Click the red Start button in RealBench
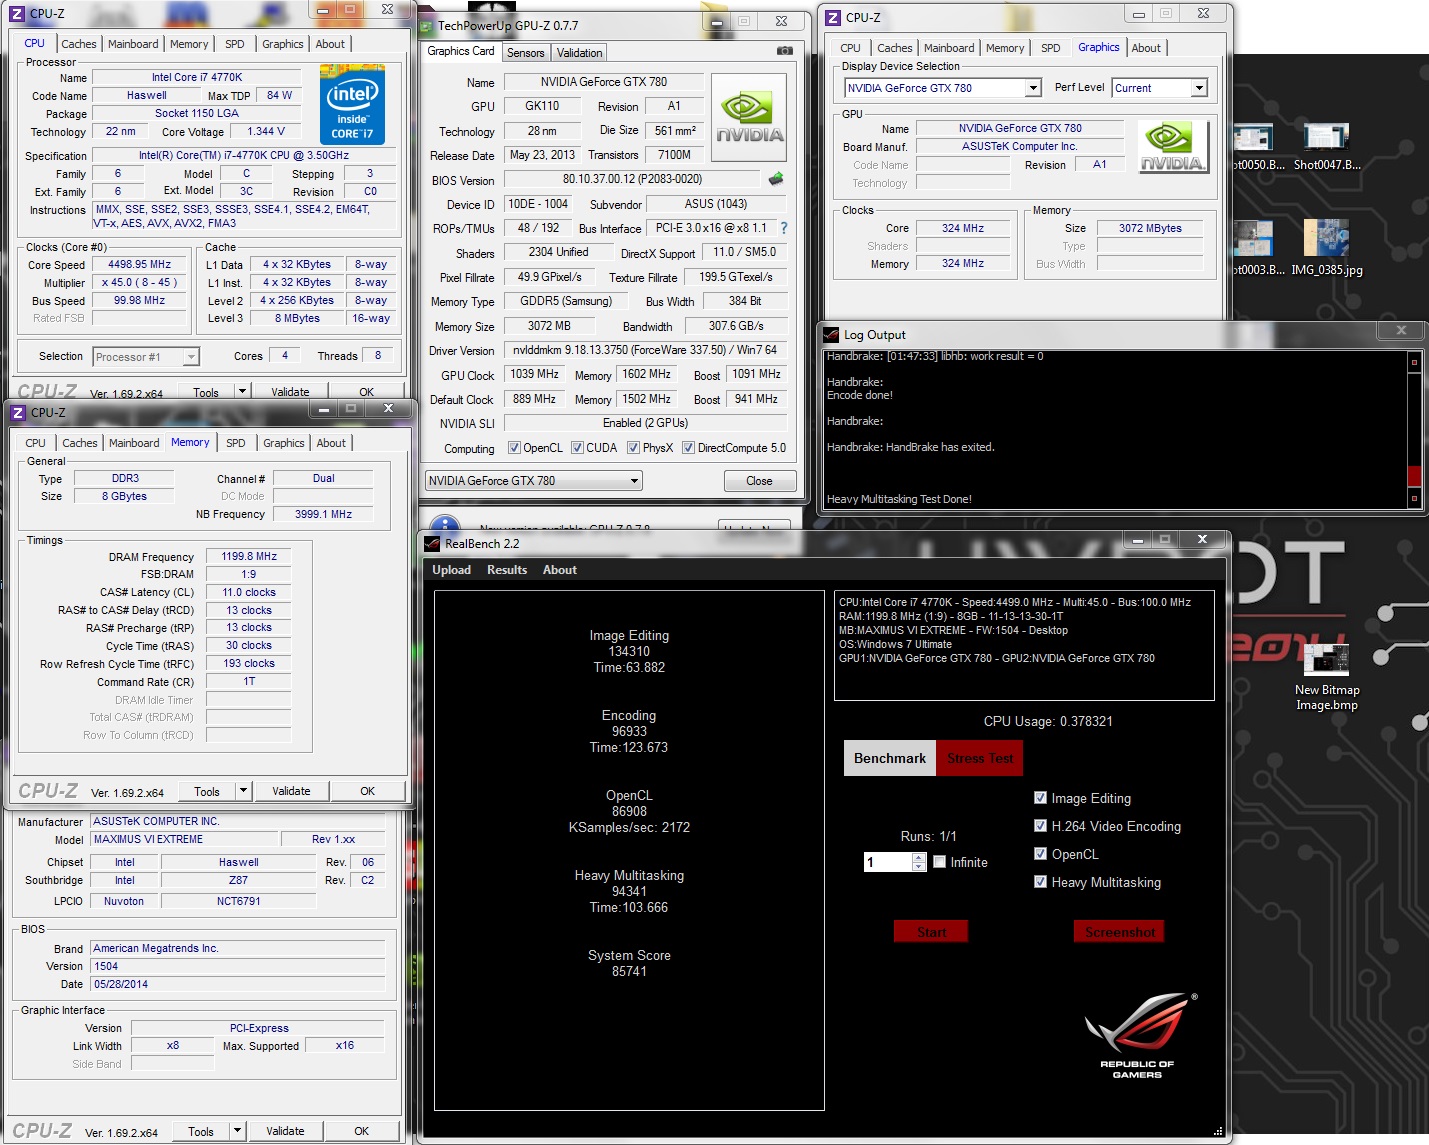1429x1145 pixels. pyautogui.click(x=931, y=932)
